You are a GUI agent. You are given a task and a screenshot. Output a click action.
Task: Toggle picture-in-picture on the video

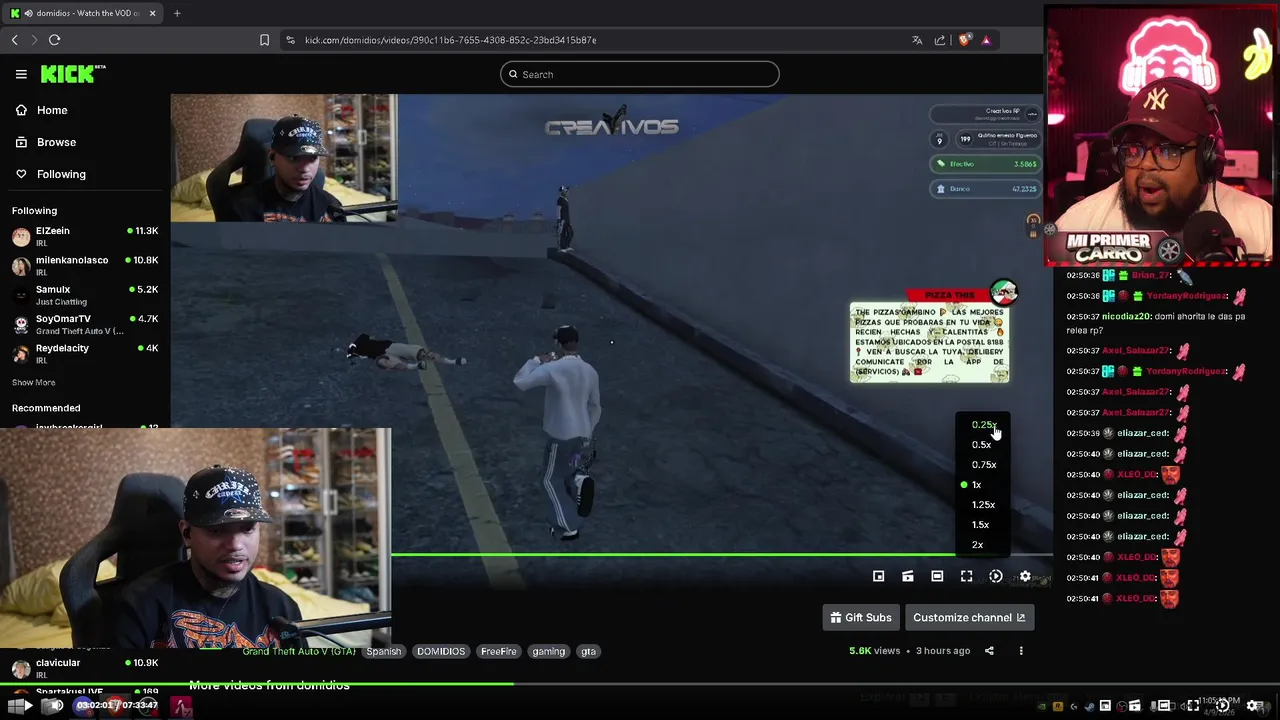[x=878, y=576]
